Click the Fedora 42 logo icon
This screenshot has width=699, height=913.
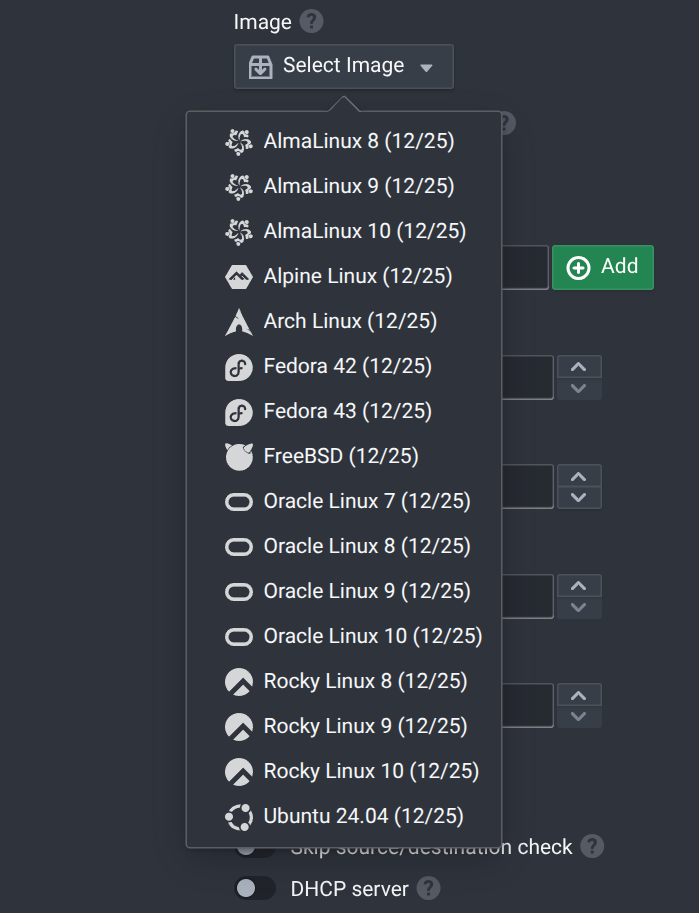pyautogui.click(x=239, y=367)
